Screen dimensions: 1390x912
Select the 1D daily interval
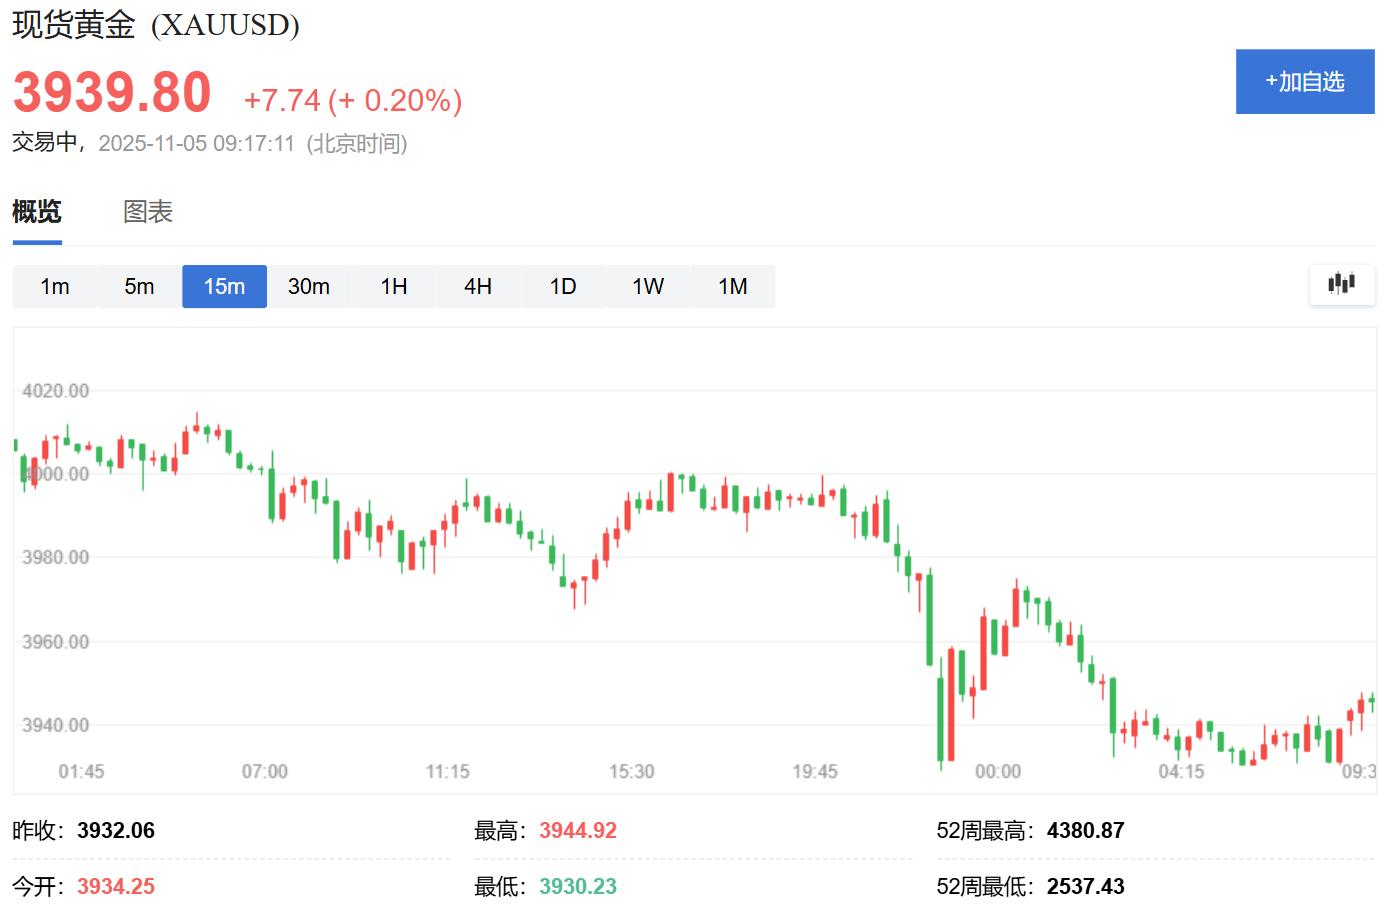[x=563, y=286]
